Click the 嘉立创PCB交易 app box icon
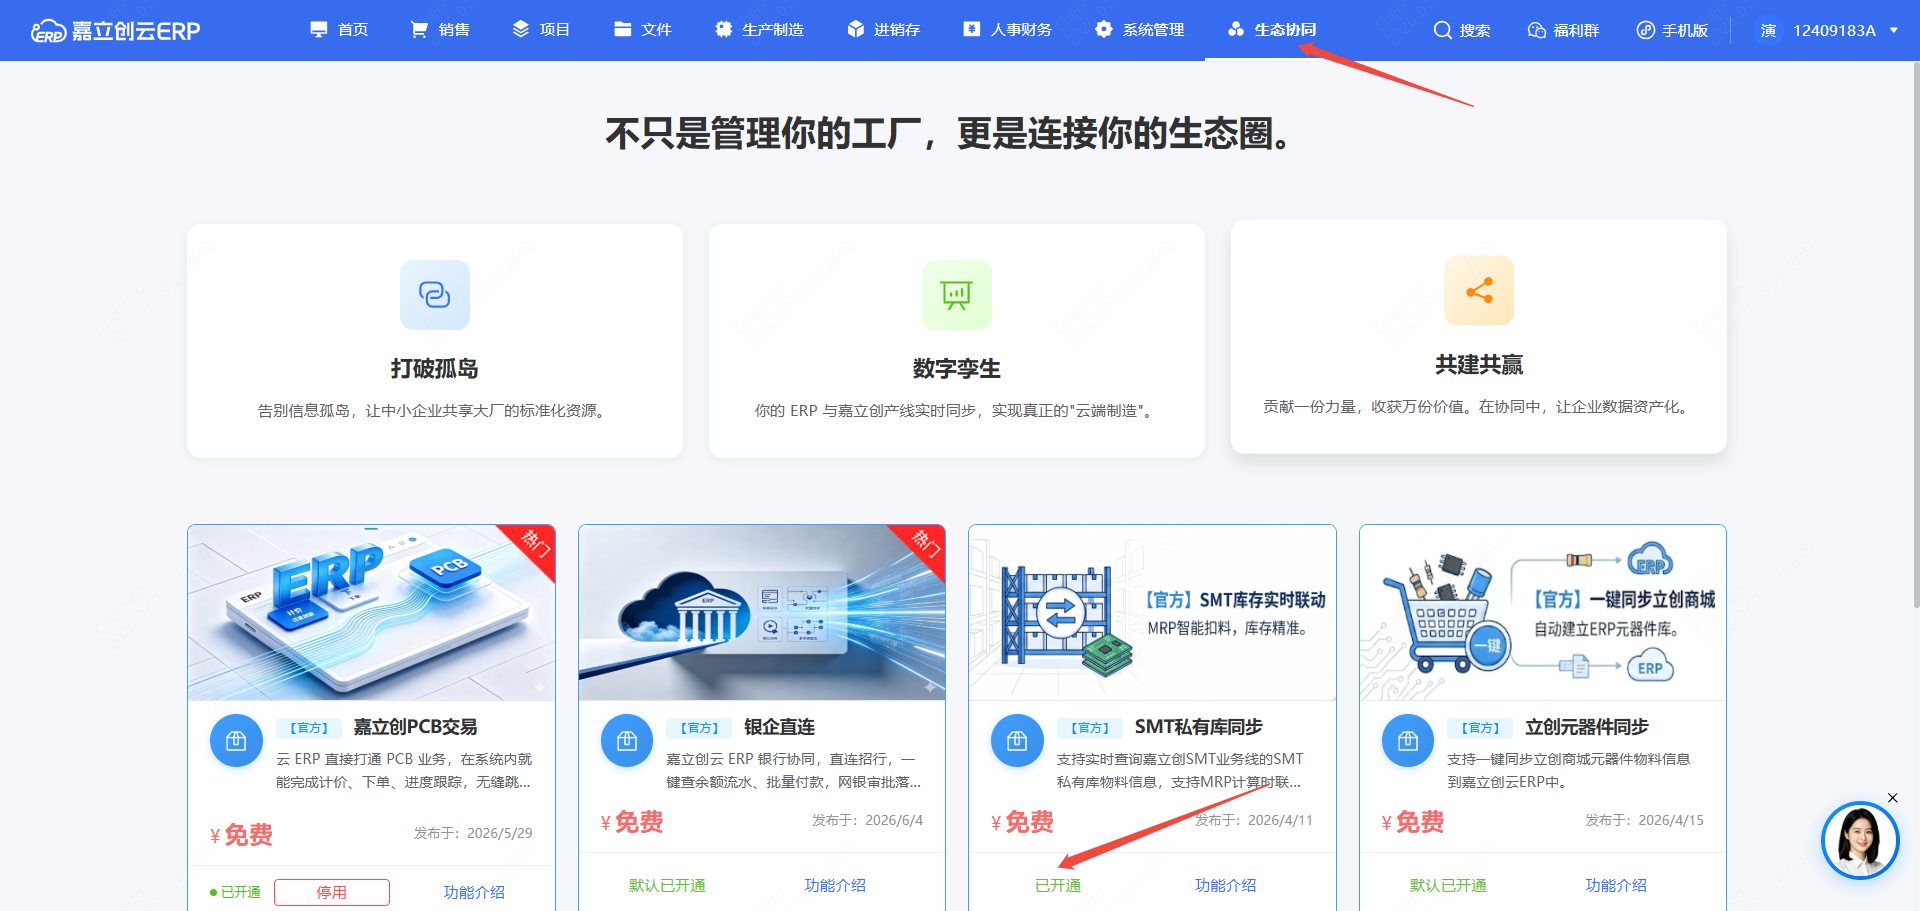Image resolution: width=1920 pixels, height=911 pixels. pos(236,741)
